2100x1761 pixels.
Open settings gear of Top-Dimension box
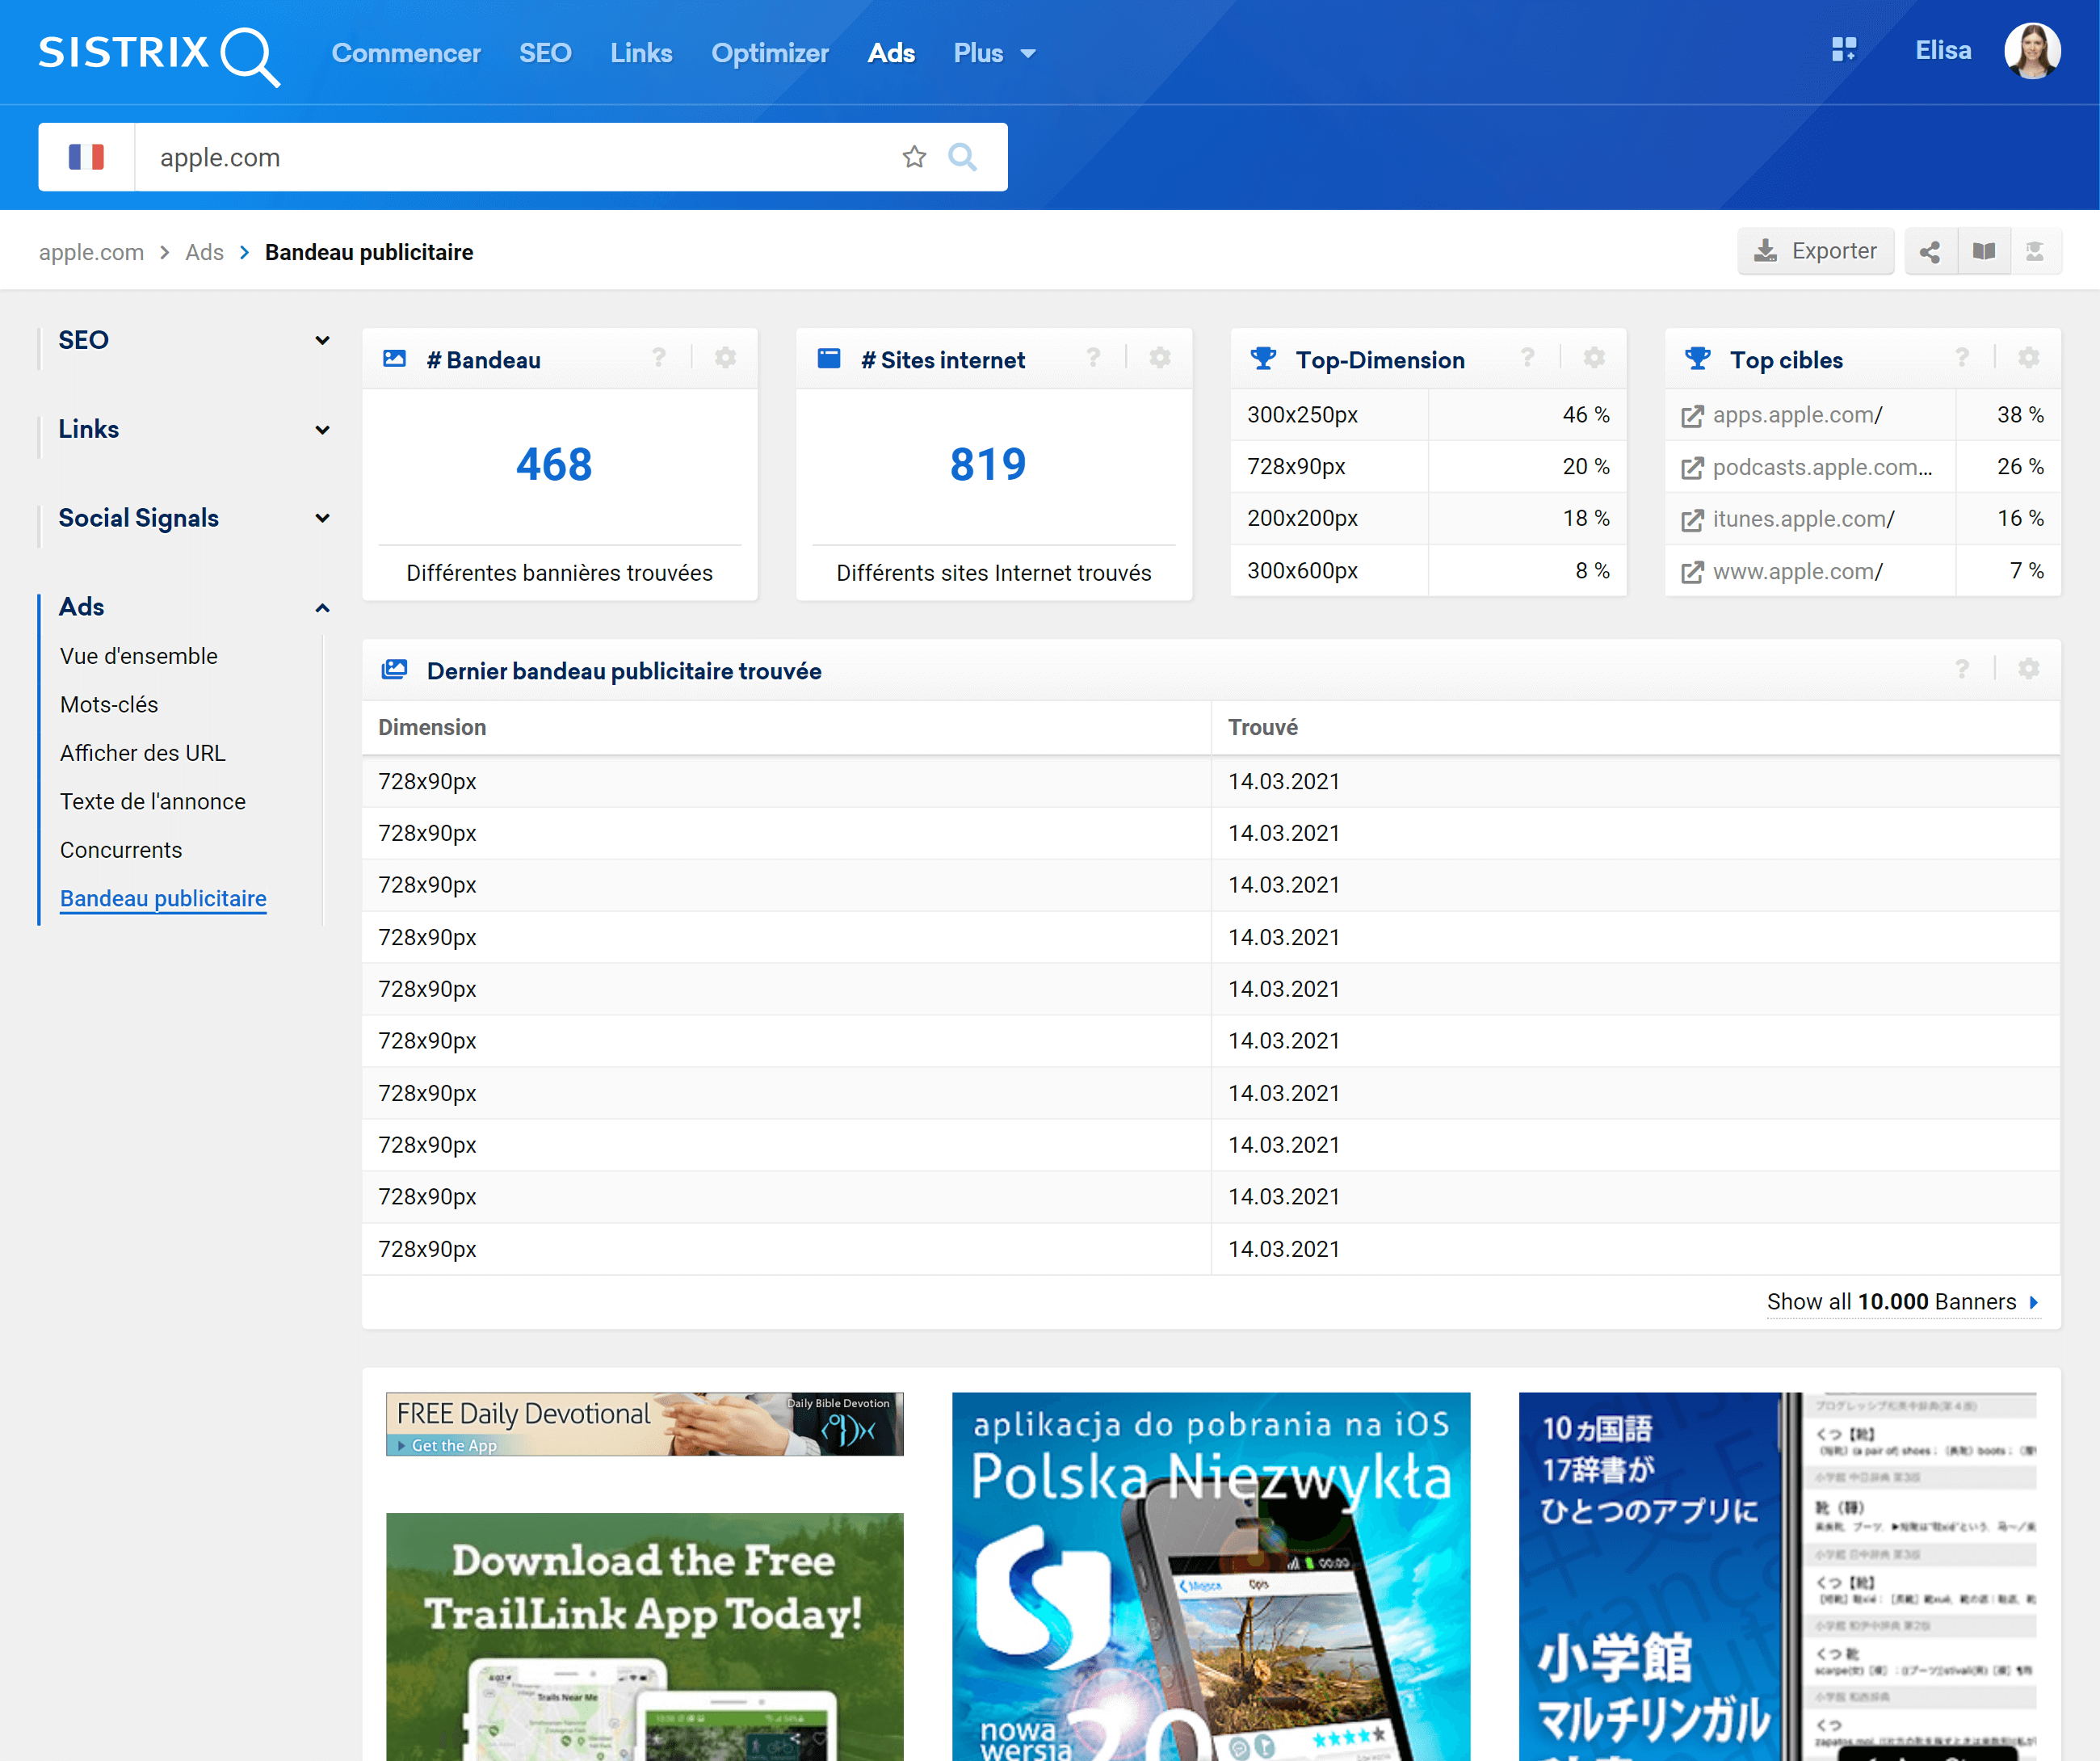coord(1594,358)
